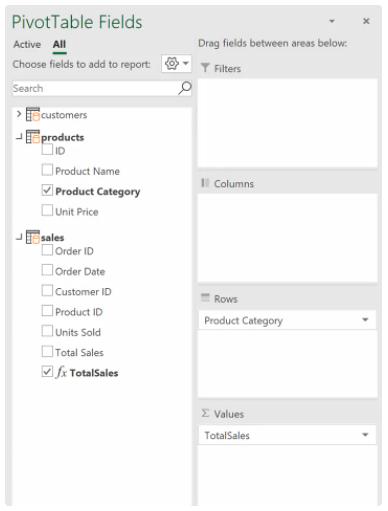
Task: Click the Values sigma icon
Action: point(205,413)
